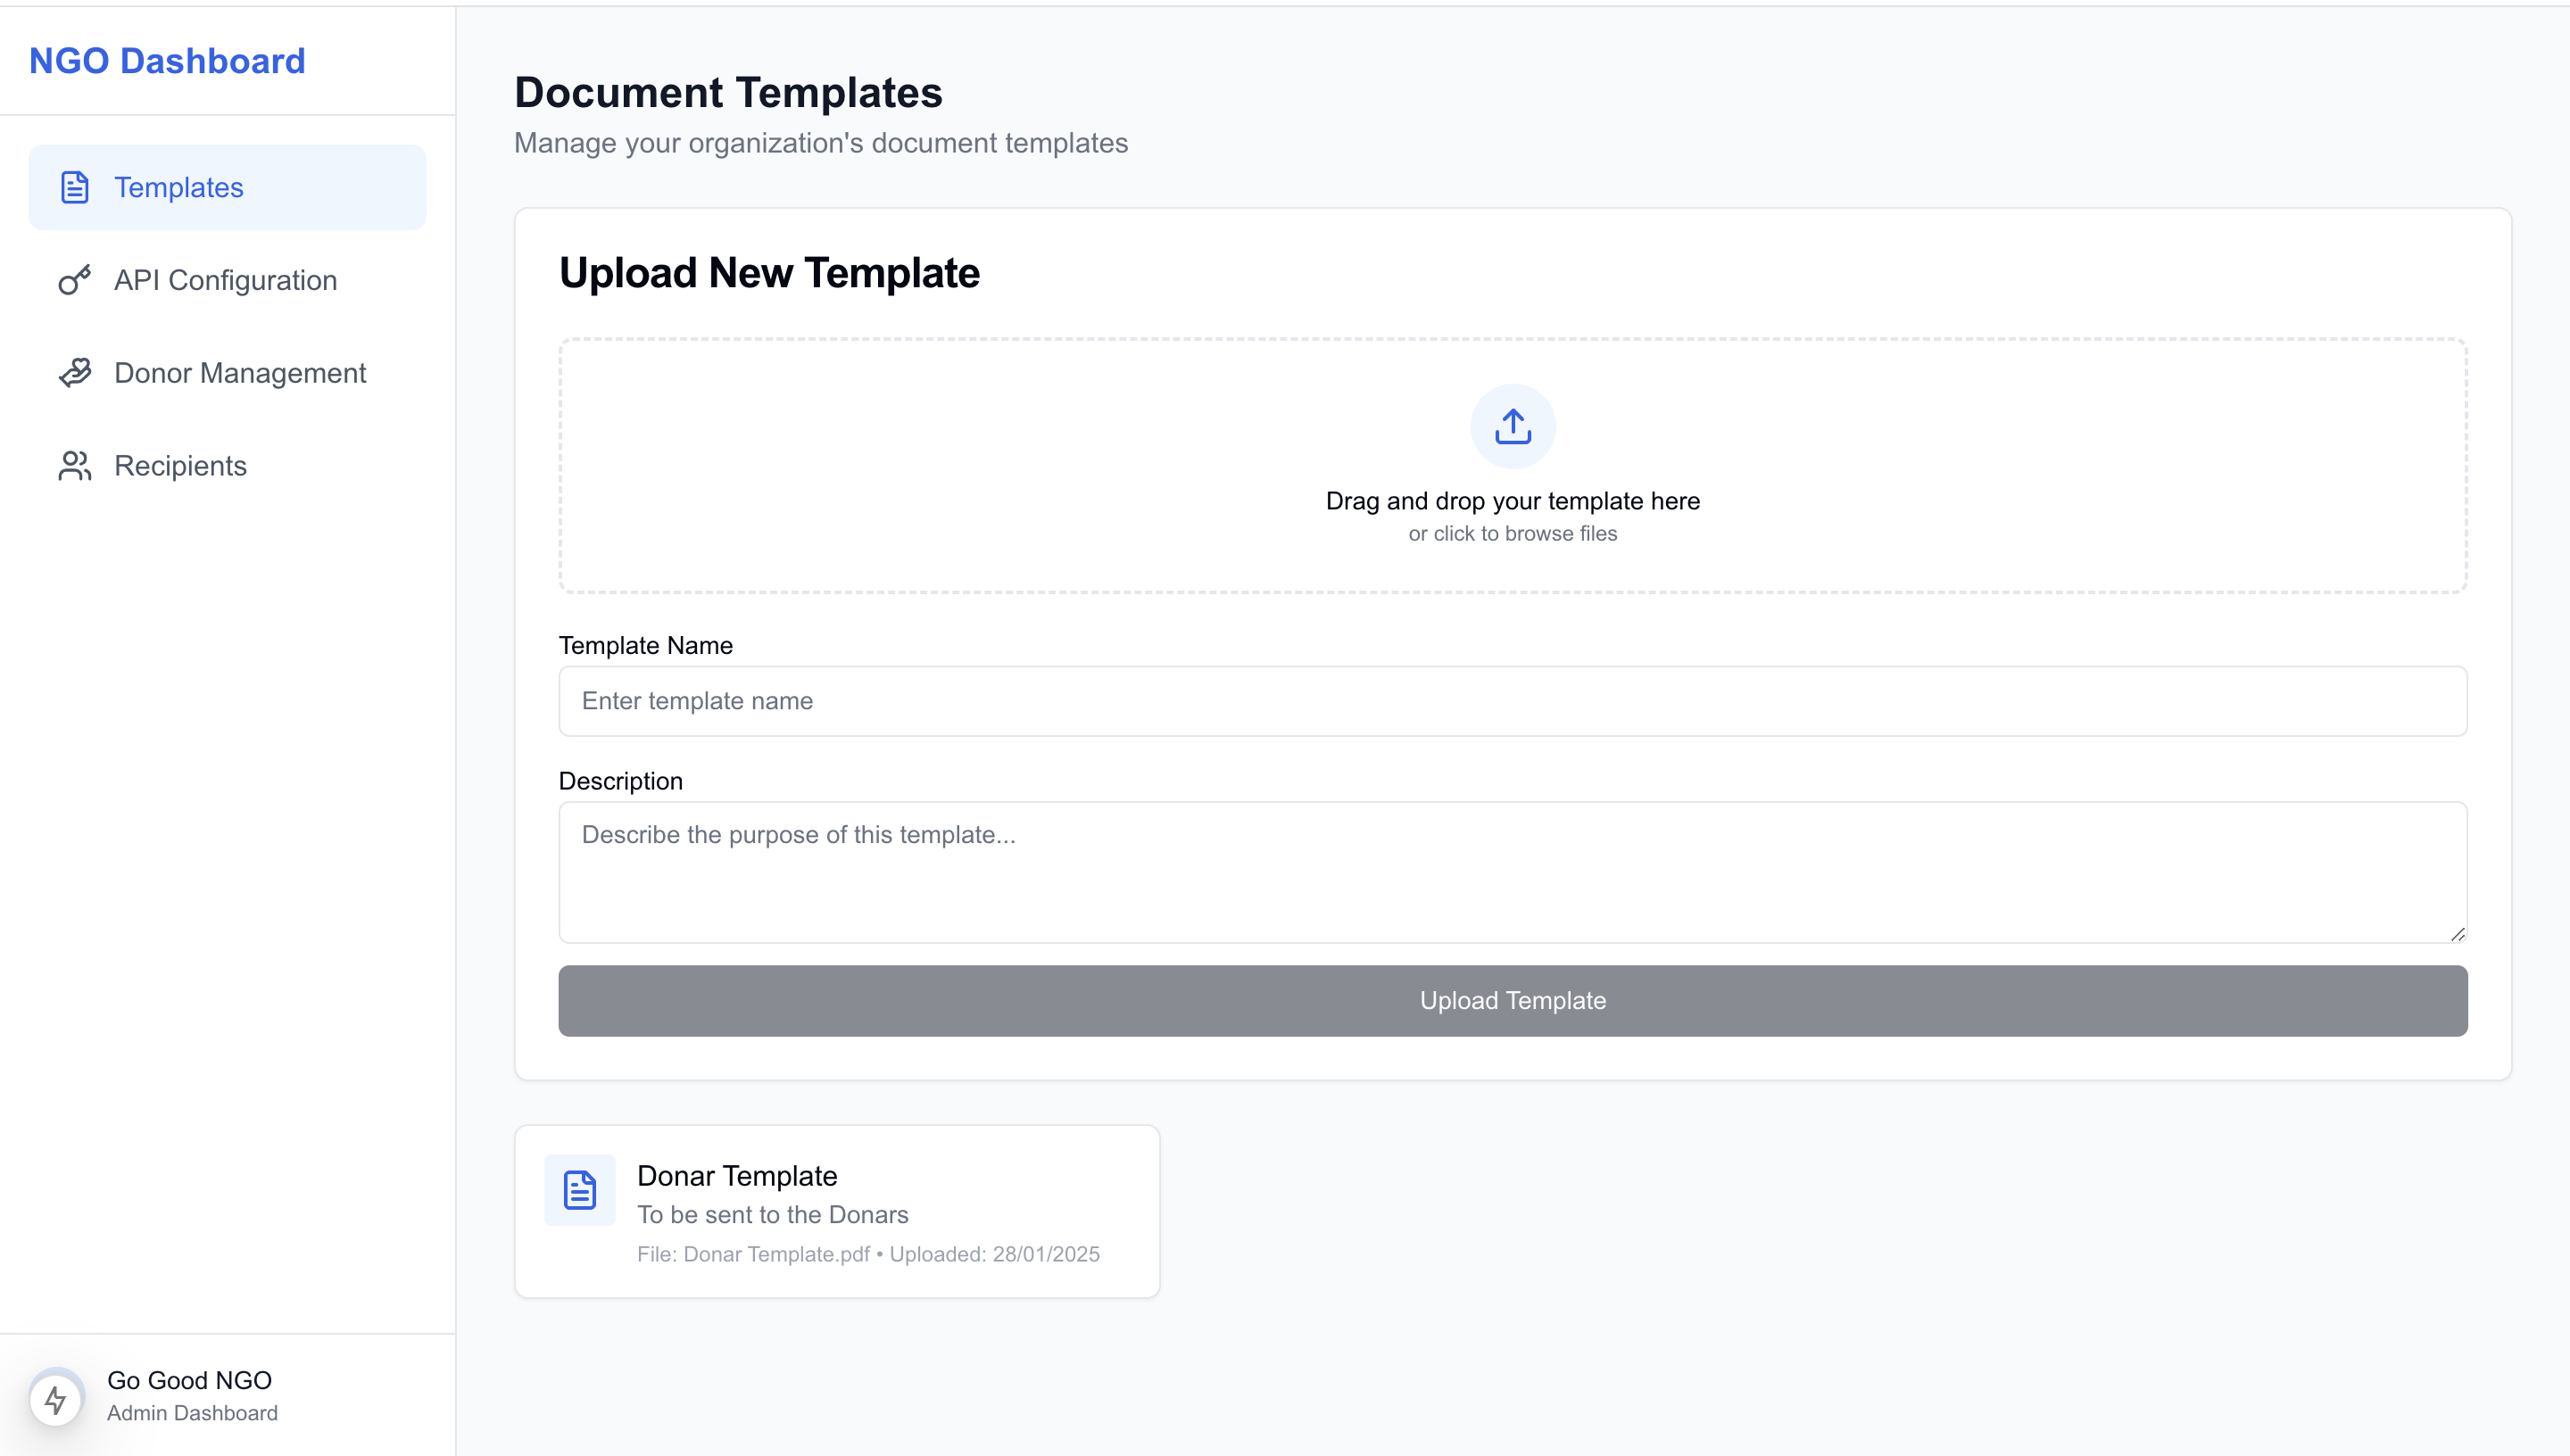Click the textarea resize handle corner
This screenshot has height=1456, width=2570.
2458,934
